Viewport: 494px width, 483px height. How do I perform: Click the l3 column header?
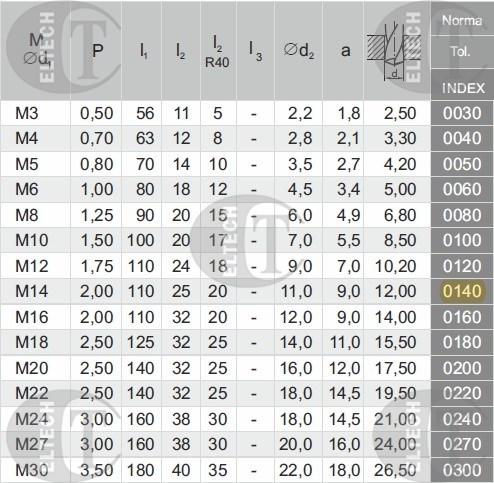pos(256,51)
